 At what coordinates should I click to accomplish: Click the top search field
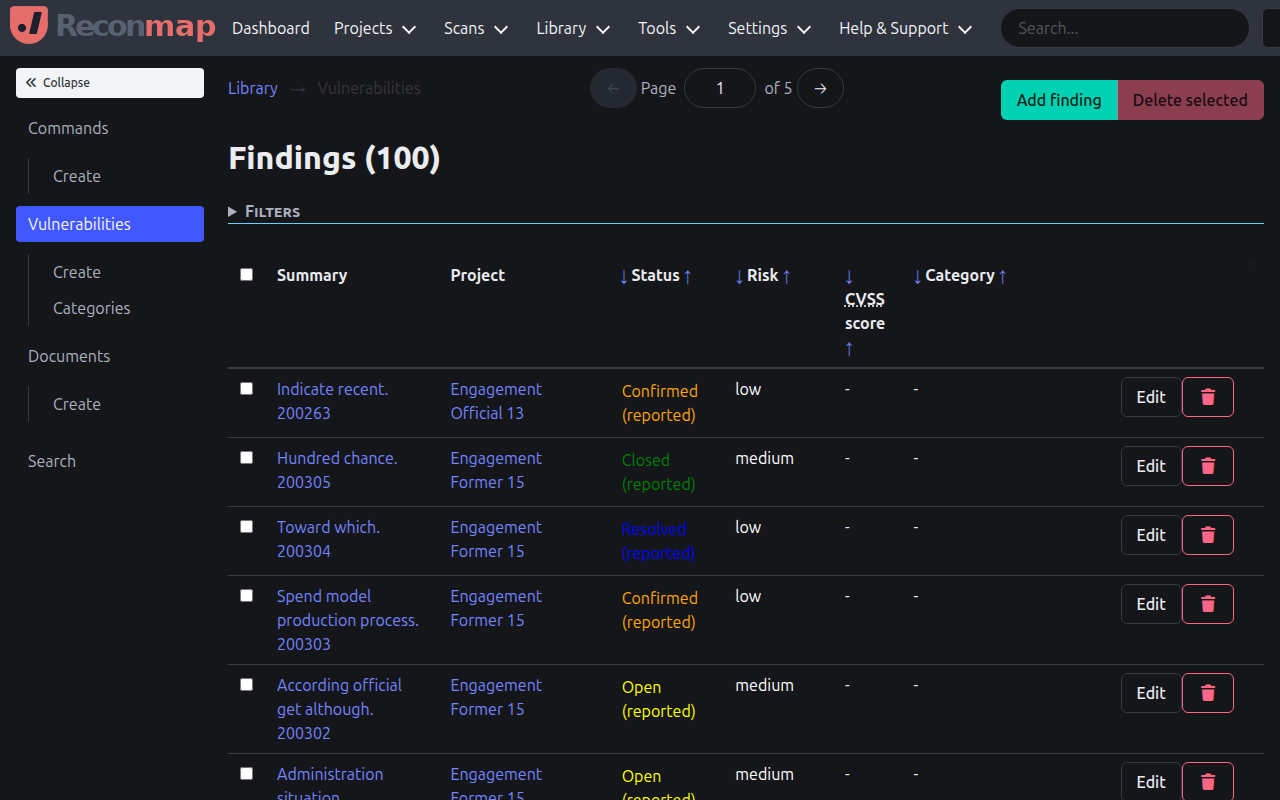[1125, 28]
